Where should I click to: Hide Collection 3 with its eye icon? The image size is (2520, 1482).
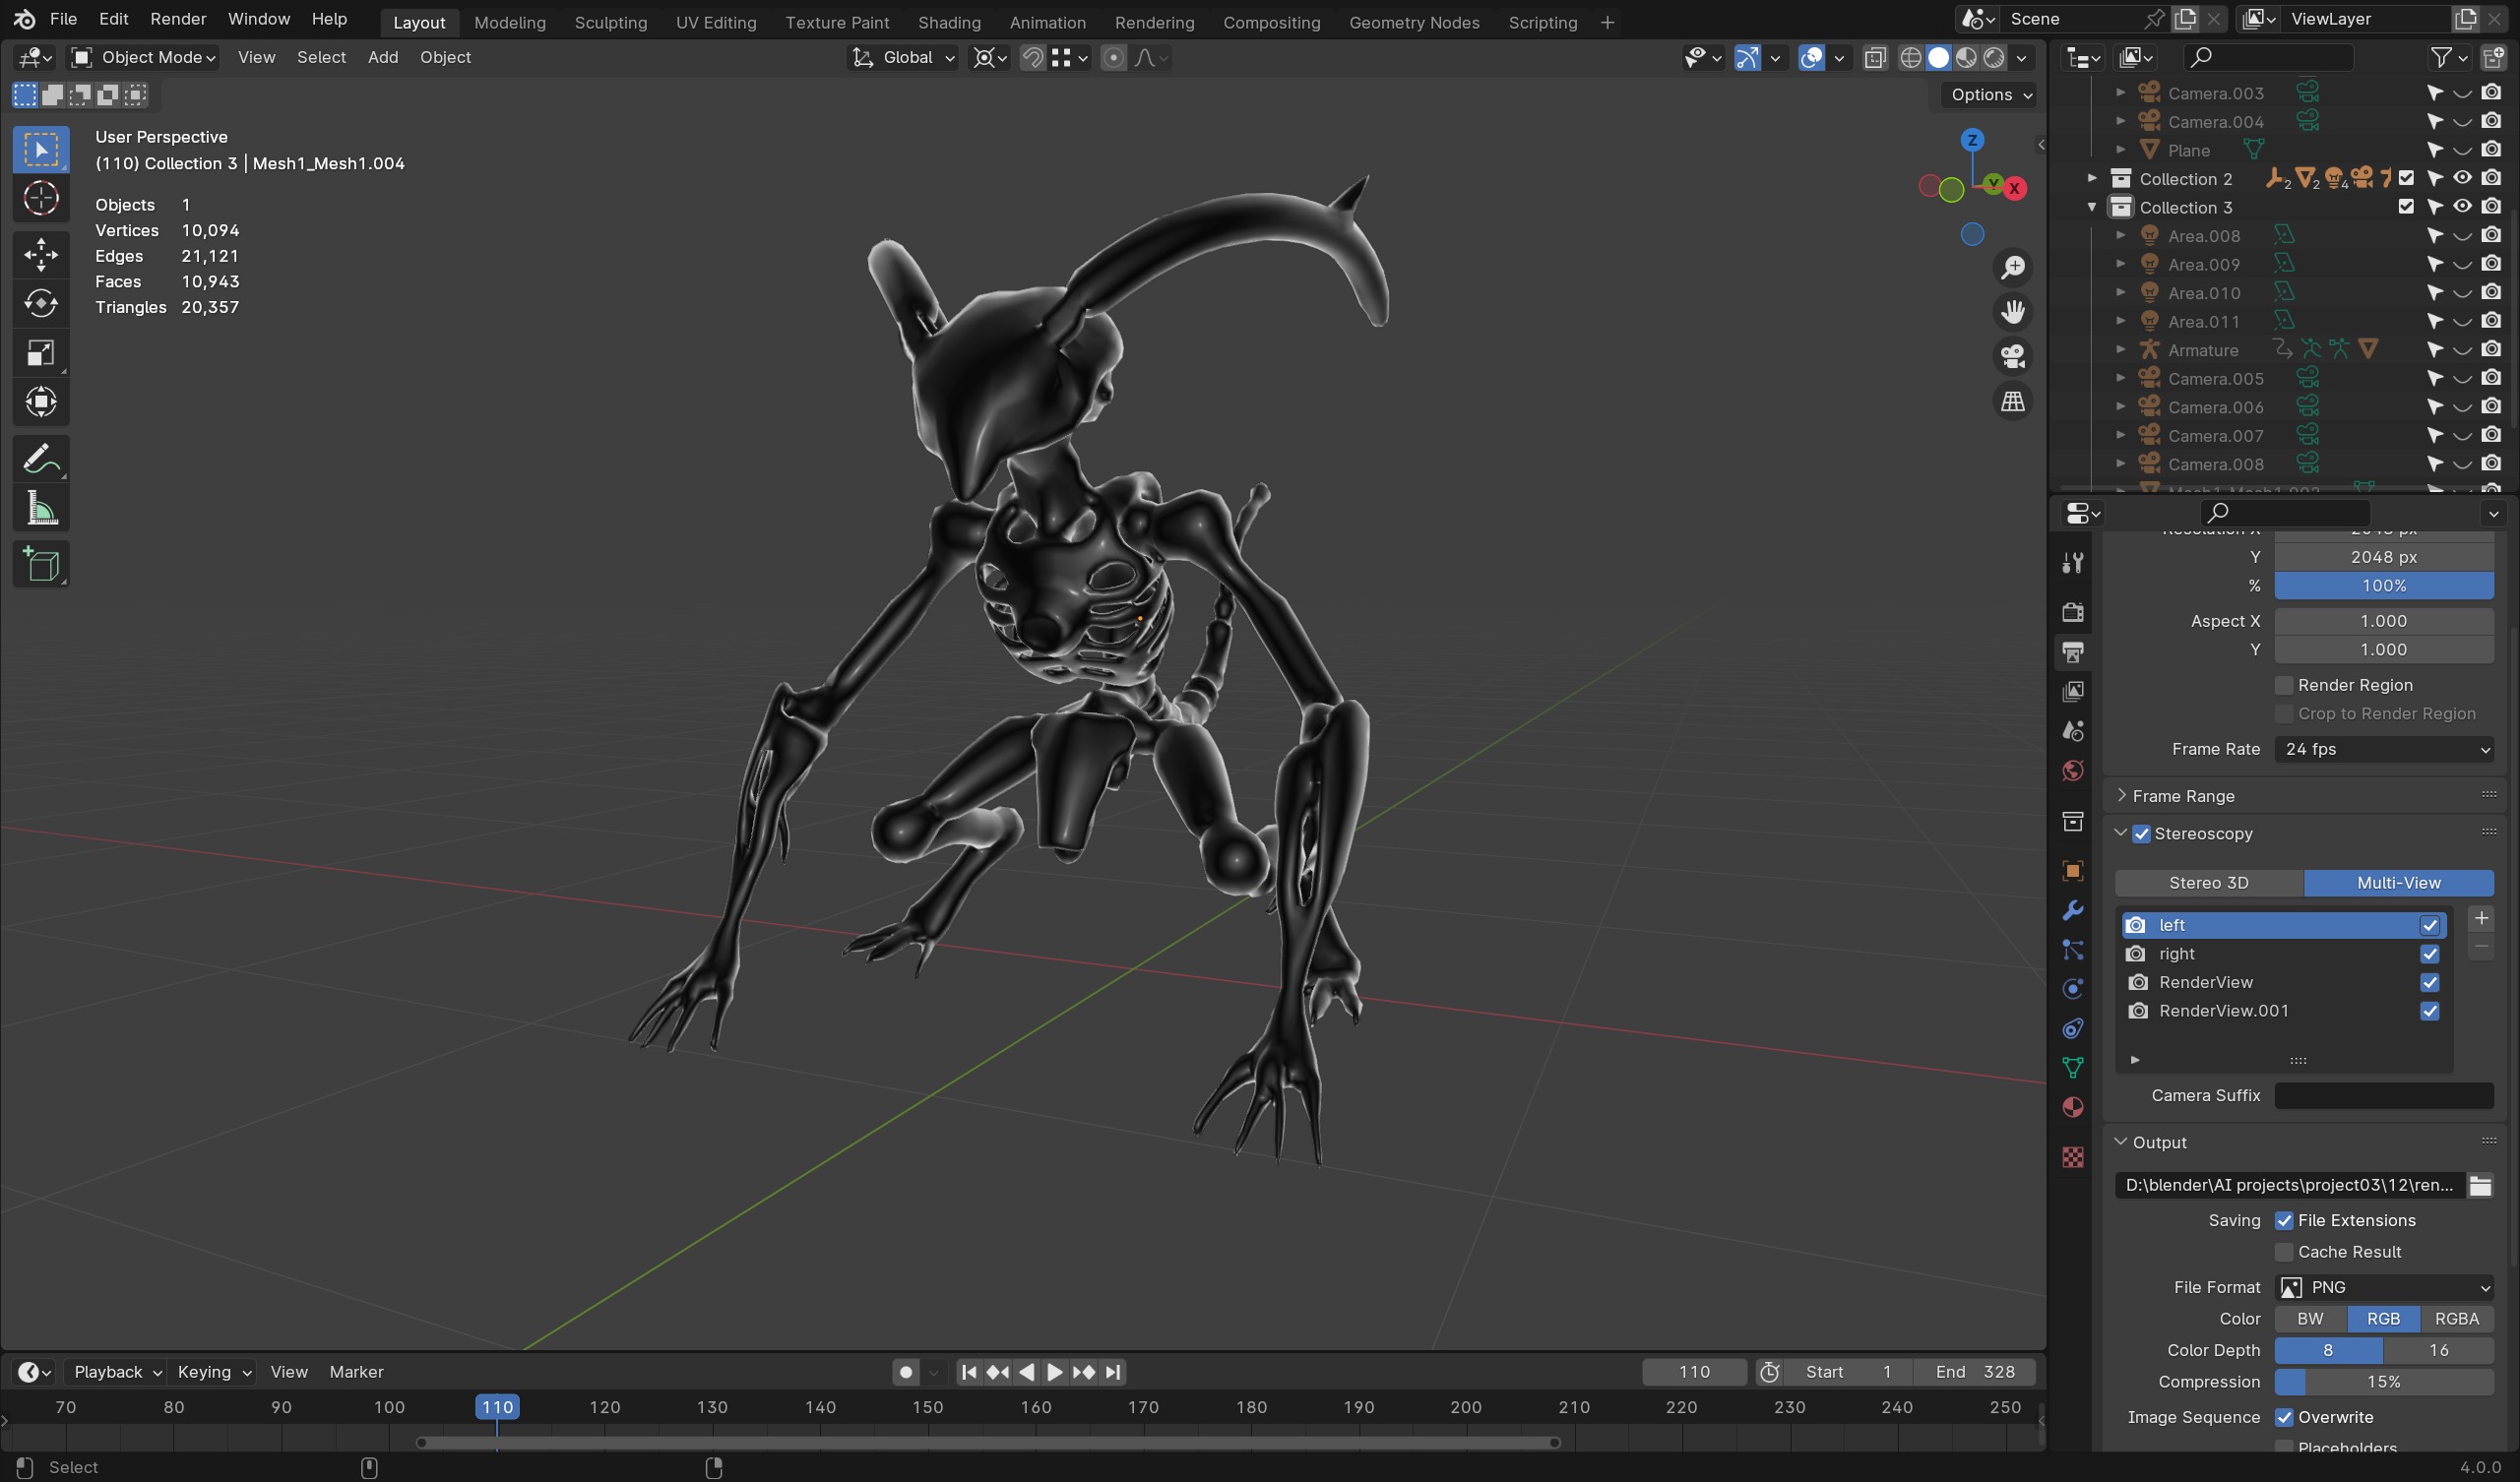pos(2462,207)
